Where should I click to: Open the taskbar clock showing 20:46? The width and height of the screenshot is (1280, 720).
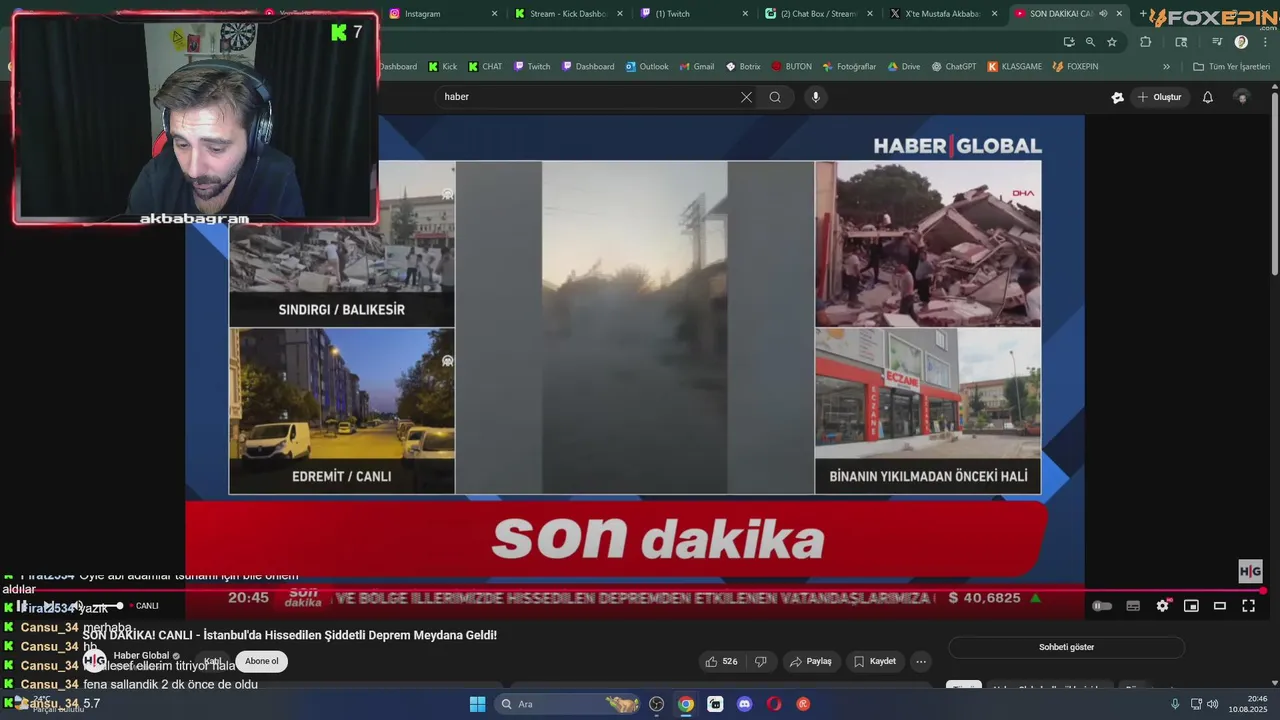pyautogui.click(x=1248, y=704)
